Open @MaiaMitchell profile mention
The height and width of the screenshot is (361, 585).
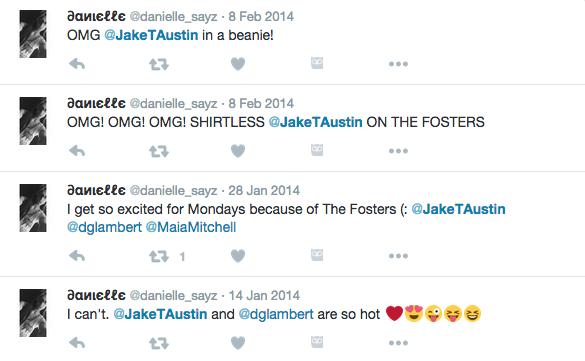[191, 227]
